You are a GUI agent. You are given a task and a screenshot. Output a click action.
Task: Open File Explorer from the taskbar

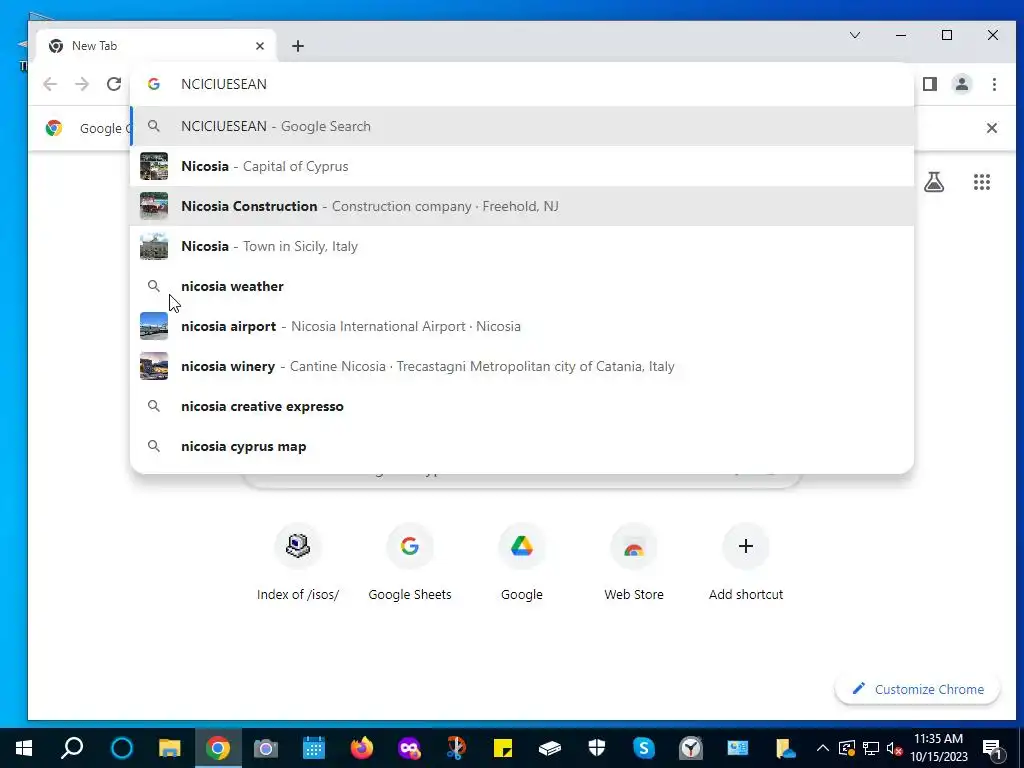tap(170, 748)
